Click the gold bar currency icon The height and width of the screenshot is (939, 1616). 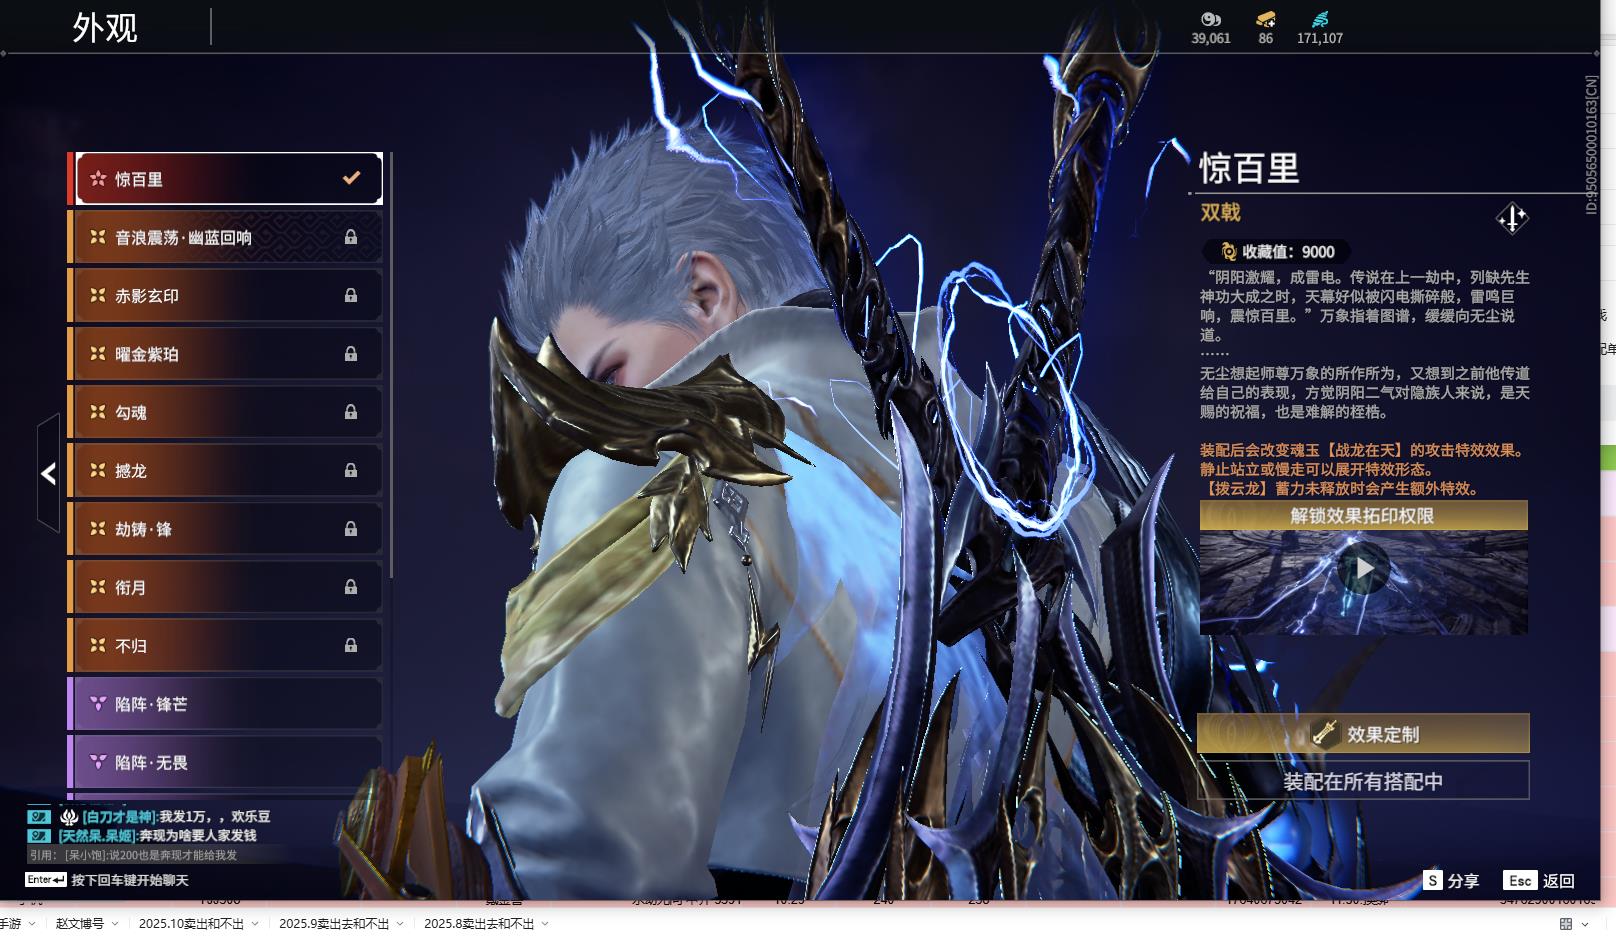point(1265,19)
